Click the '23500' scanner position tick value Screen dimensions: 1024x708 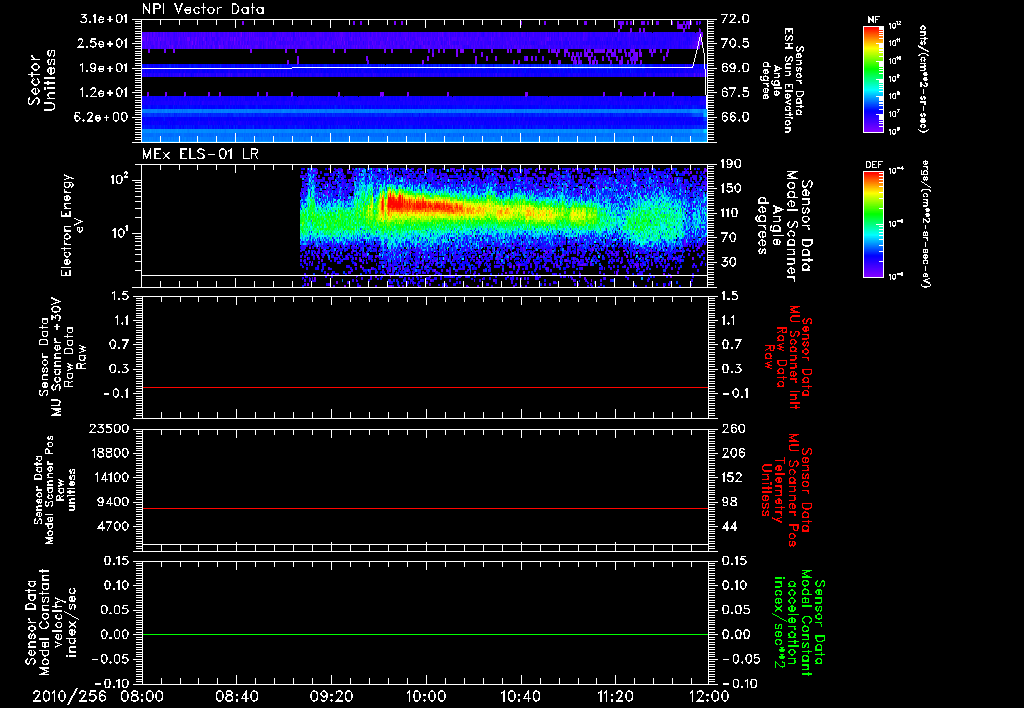[x=109, y=428]
